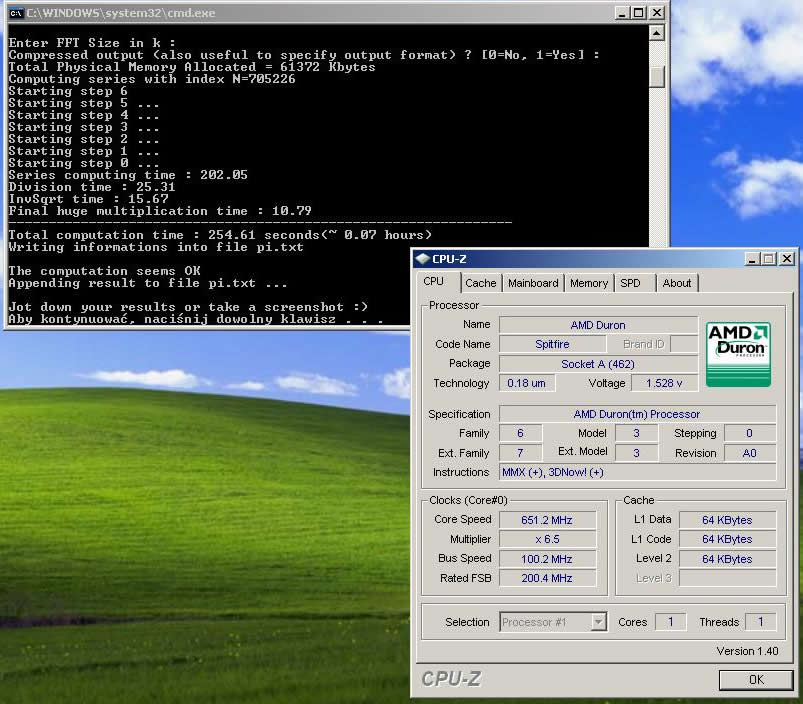Click the L1 Data '64 KBytes' value
Image resolution: width=803 pixels, height=704 pixels.
tap(727, 520)
